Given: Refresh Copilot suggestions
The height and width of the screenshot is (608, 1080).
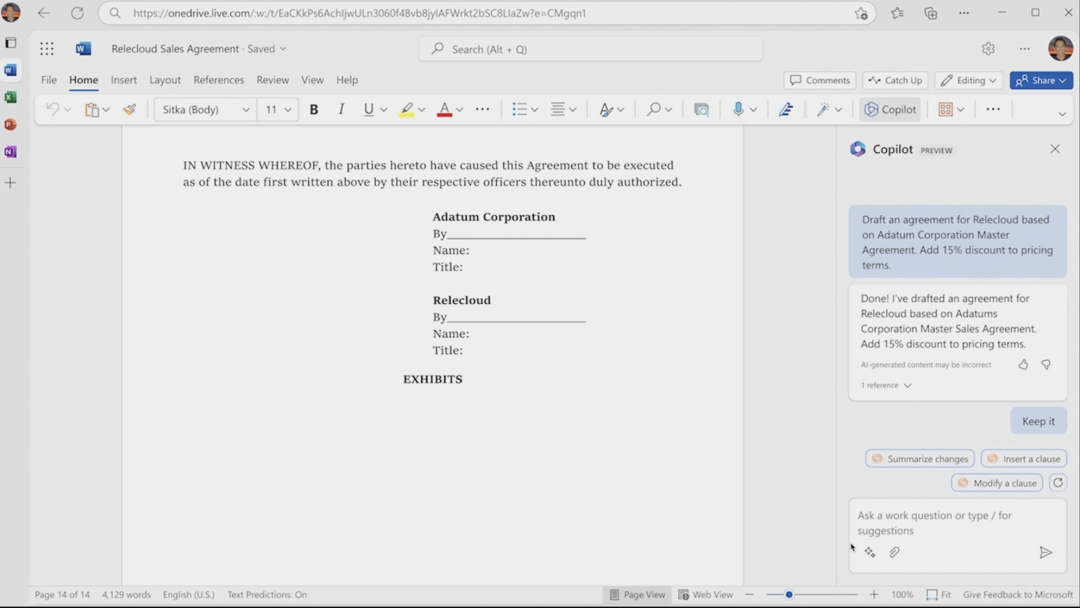Looking at the screenshot, I should pyautogui.click(x=1057, y=483).
